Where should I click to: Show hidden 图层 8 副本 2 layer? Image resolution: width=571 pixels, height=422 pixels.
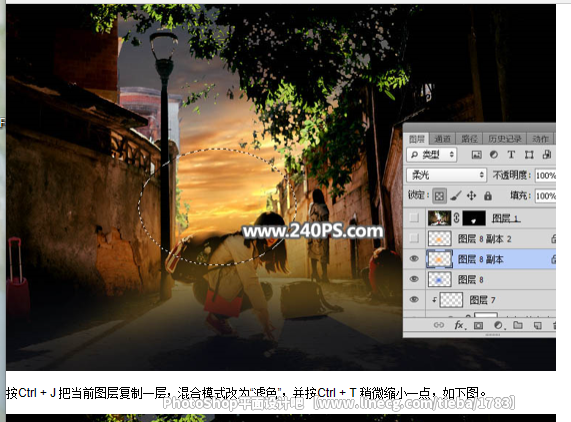click(414, 238)
